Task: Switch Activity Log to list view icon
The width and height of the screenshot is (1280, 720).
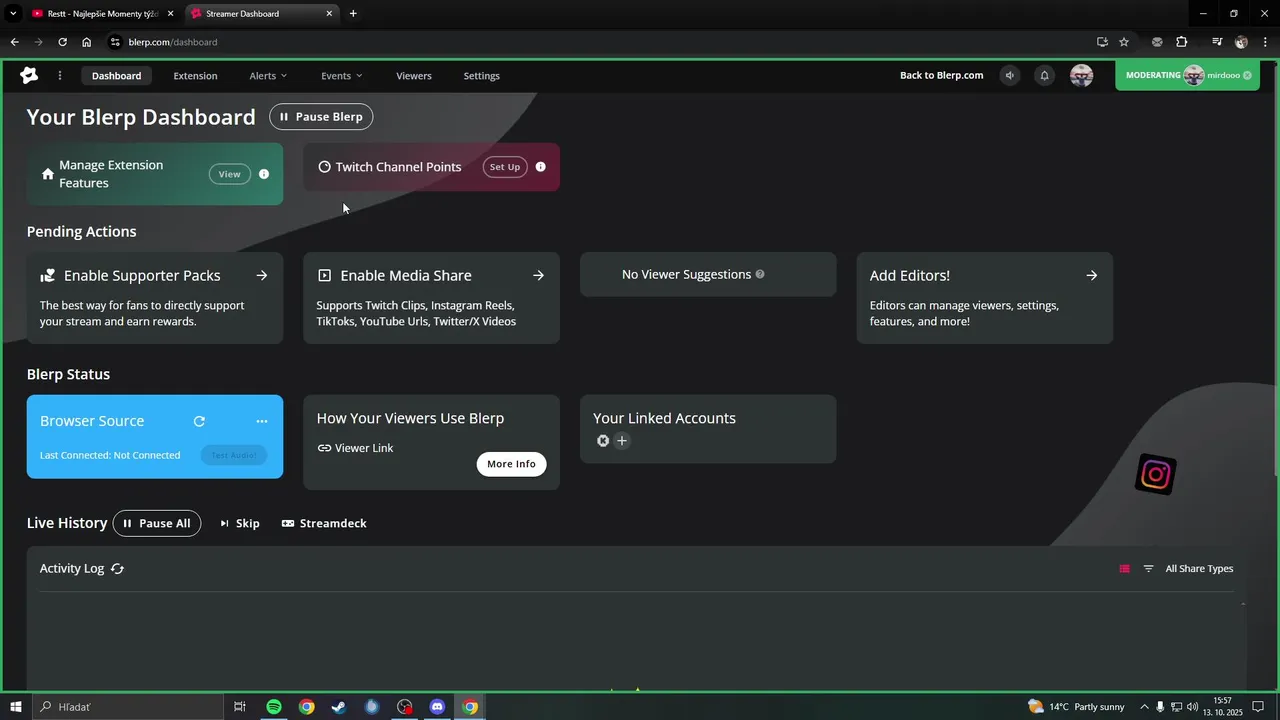Action: click(1124, 568)
